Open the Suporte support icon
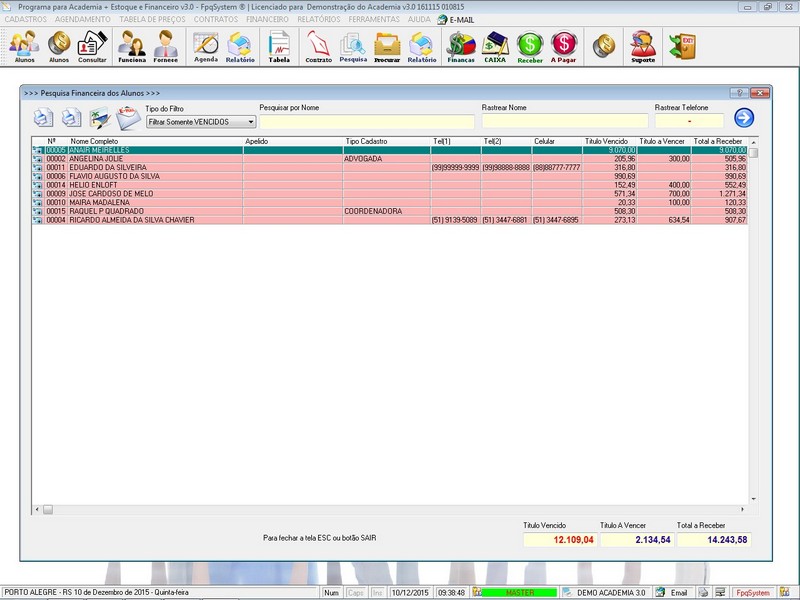 [x=643, y=46]
